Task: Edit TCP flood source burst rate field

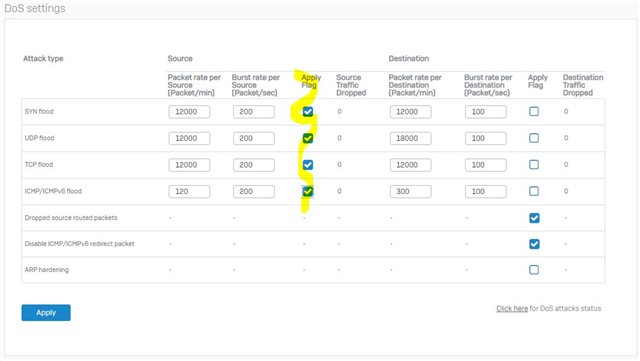Action: [254, 165]
